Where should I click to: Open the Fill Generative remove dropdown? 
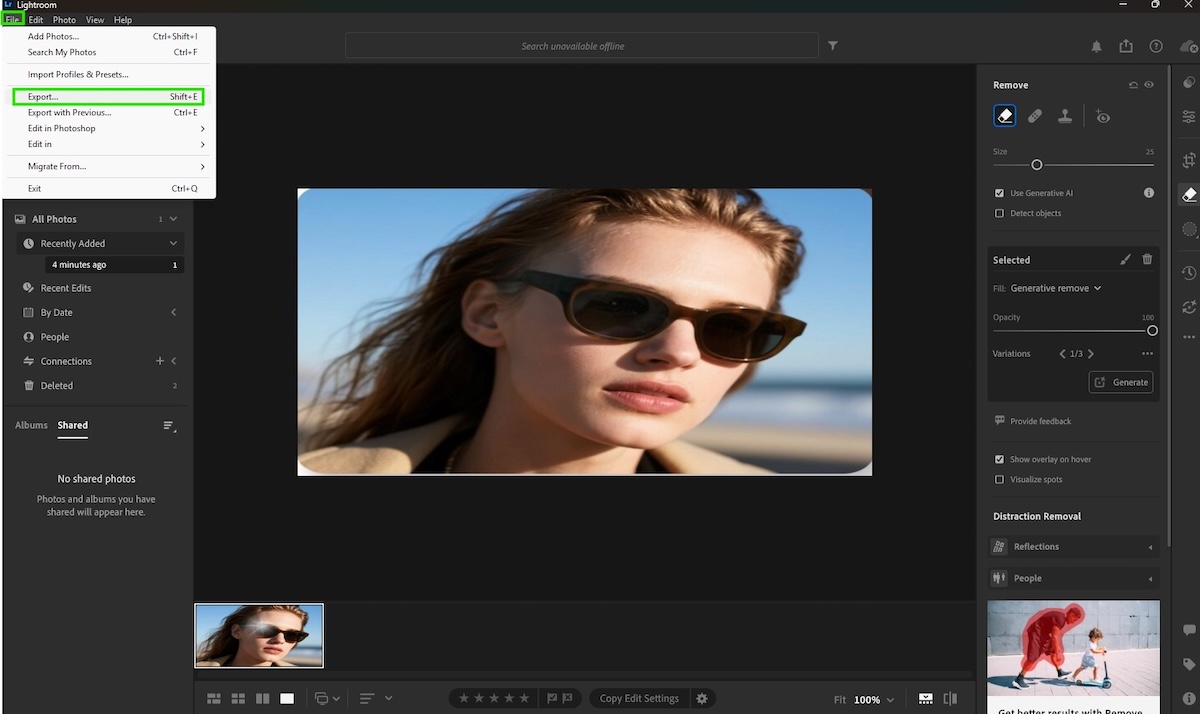coord(1055,288)
